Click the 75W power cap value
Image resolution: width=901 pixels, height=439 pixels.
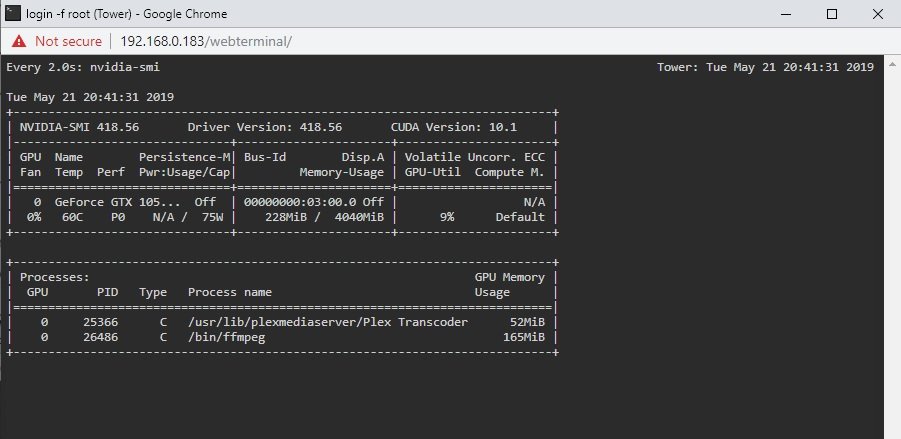213,217
